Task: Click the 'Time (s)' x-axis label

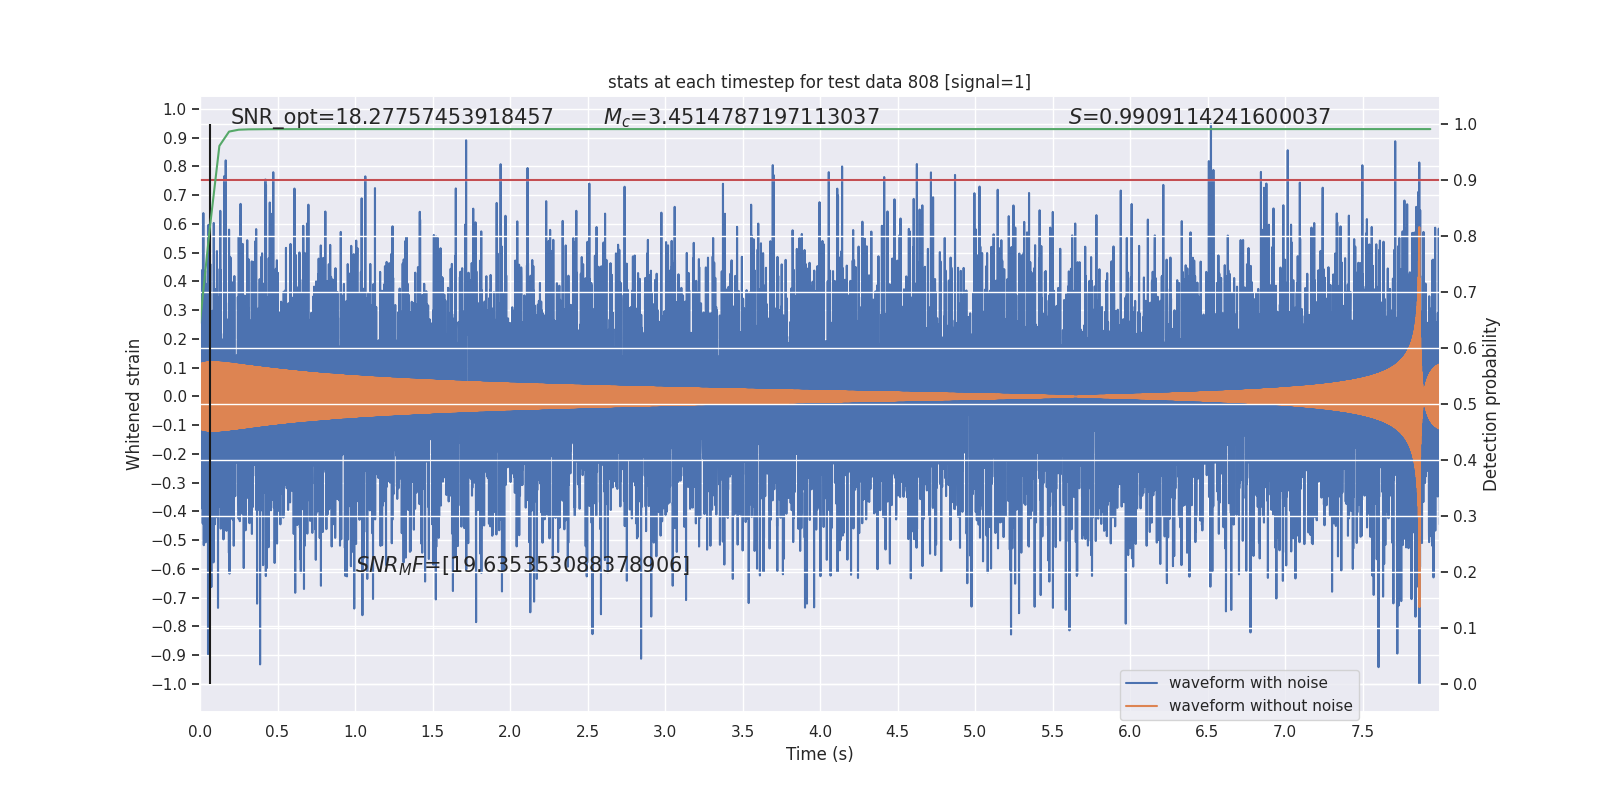Action: (819, 754)
